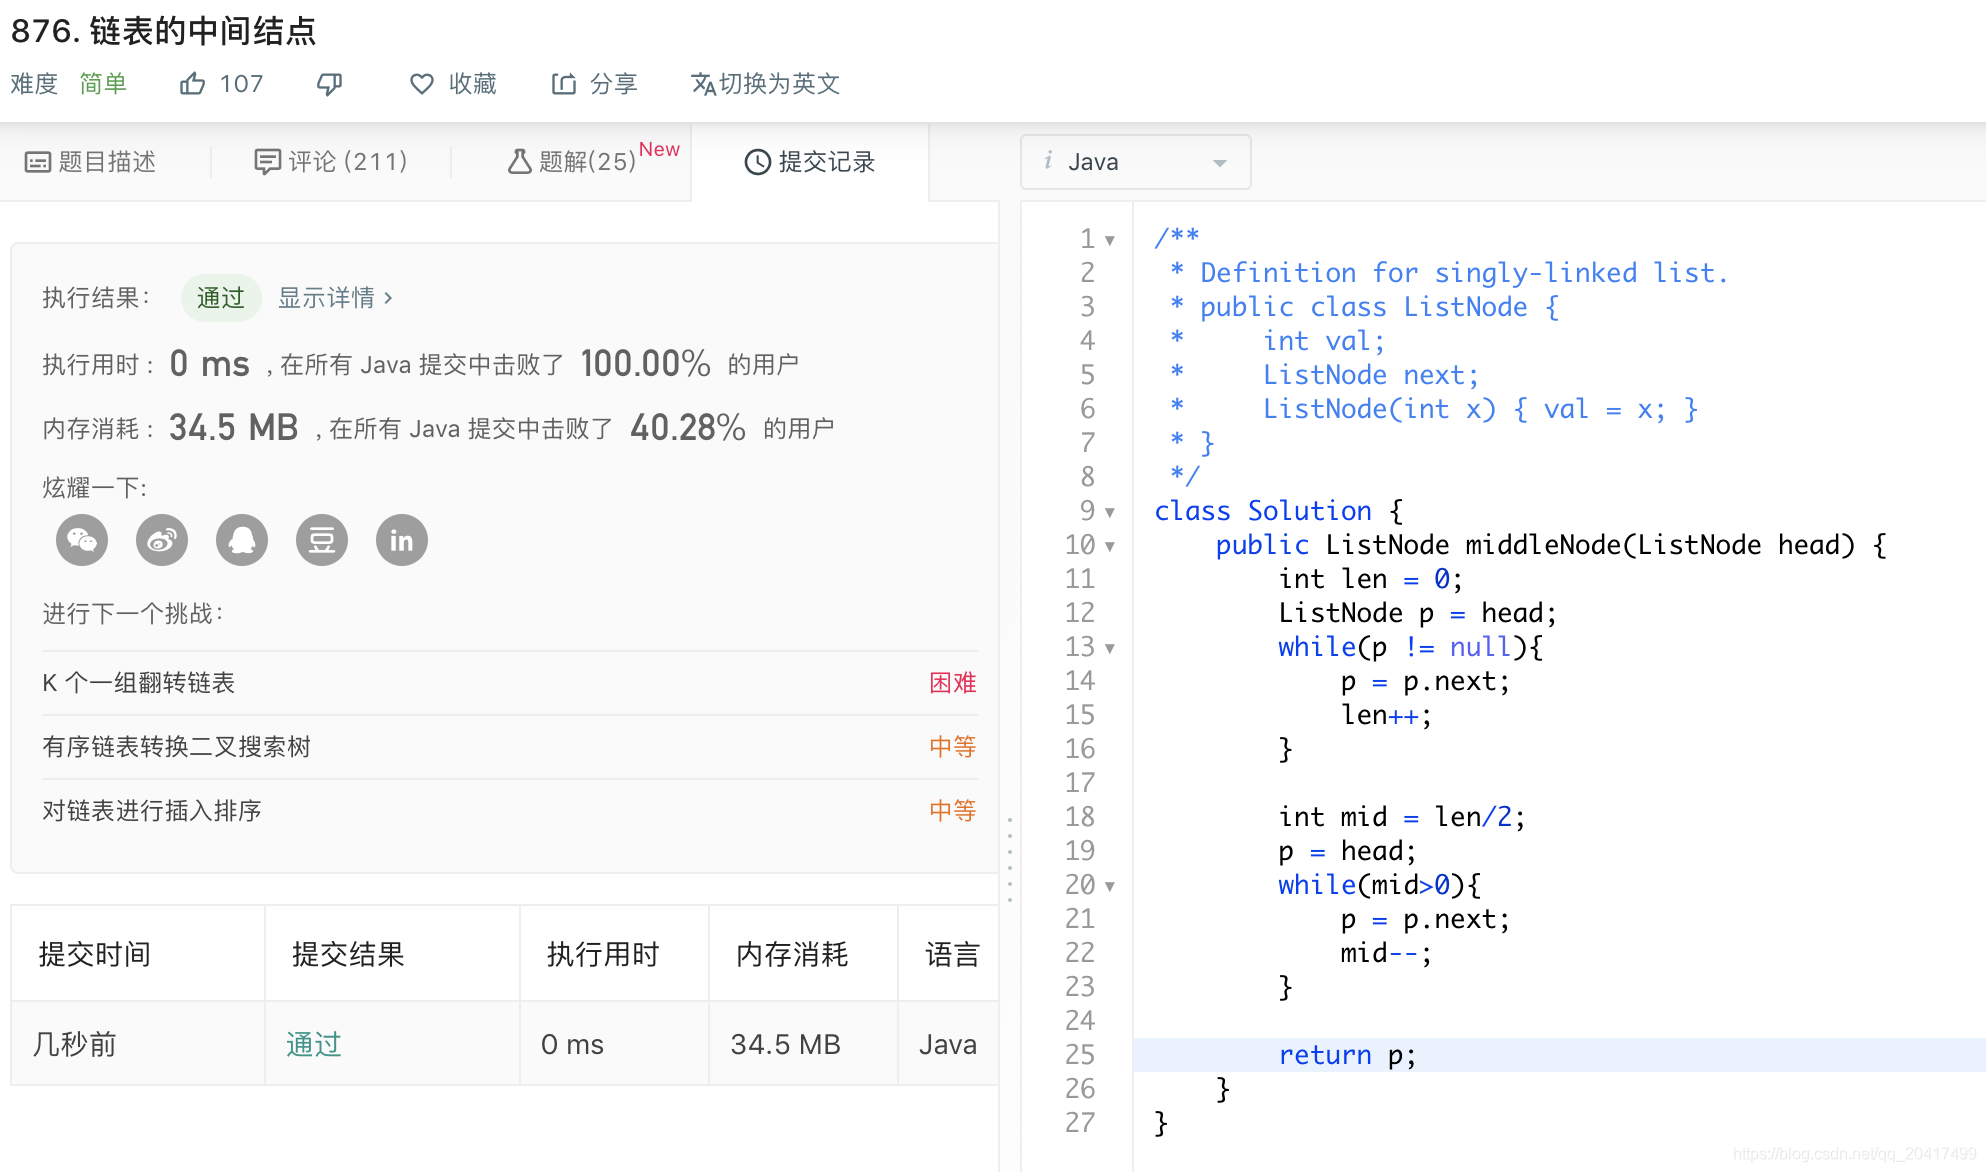Viewport: 1986px width, 1172px height.
Task: Share result to QQ
Action: (x=241, y=540)
